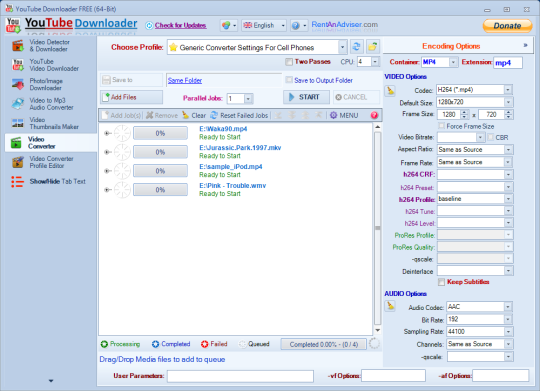Click the YouTube Downloader logo
This screenshot has height=391, width=540.
[x=71, y=24]
